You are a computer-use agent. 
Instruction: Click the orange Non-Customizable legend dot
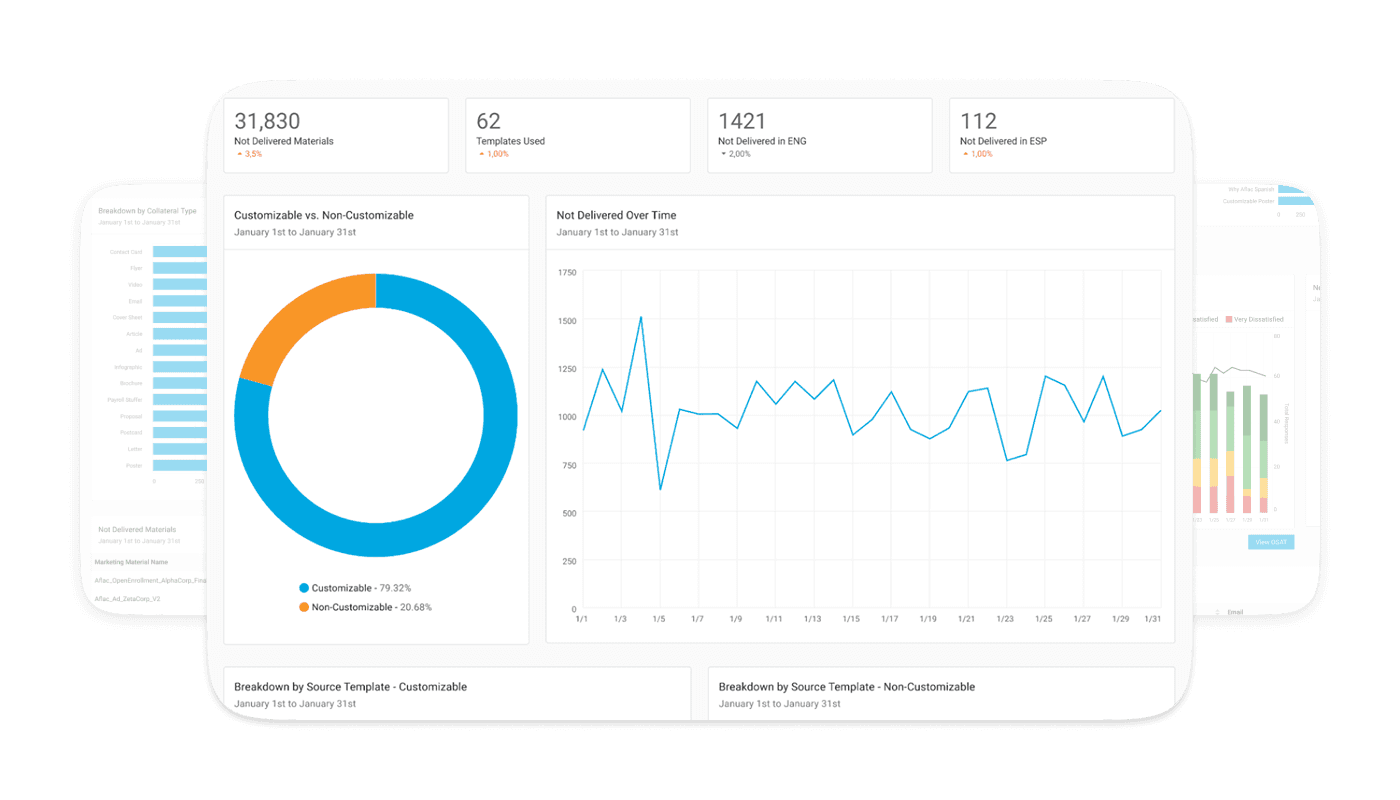304,607
